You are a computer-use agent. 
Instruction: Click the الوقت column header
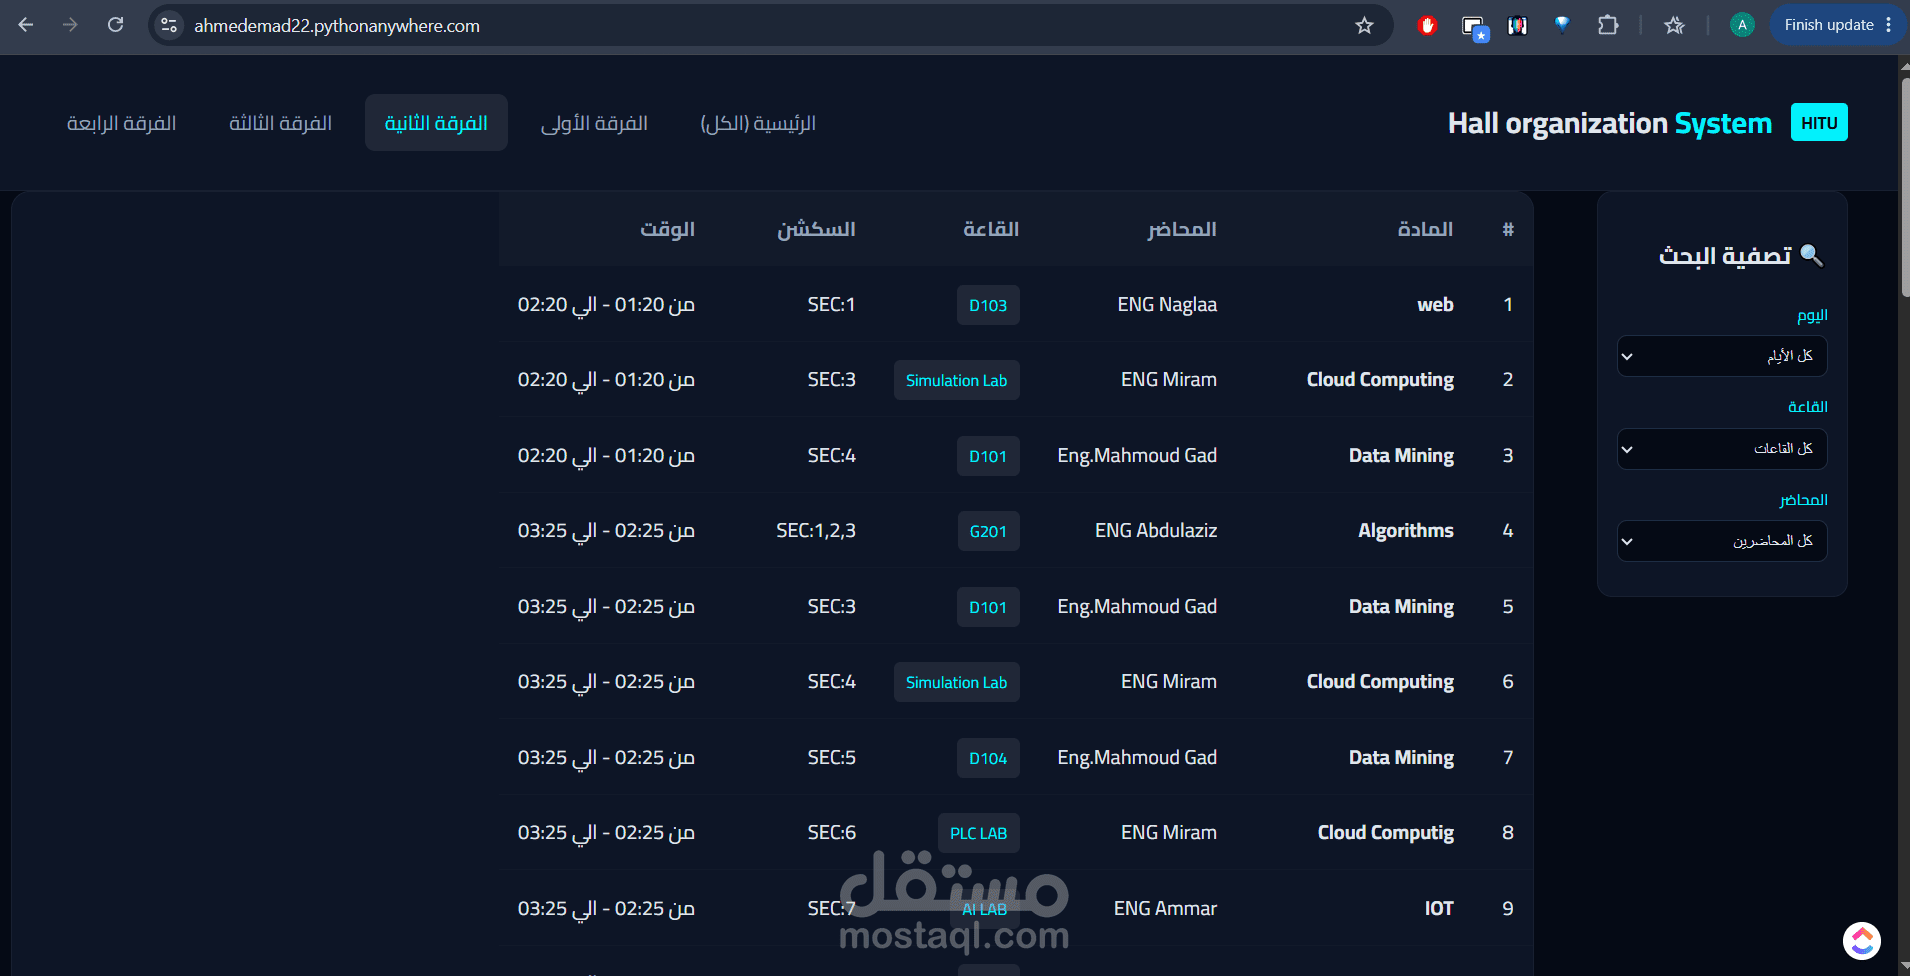tap(667, 229)
